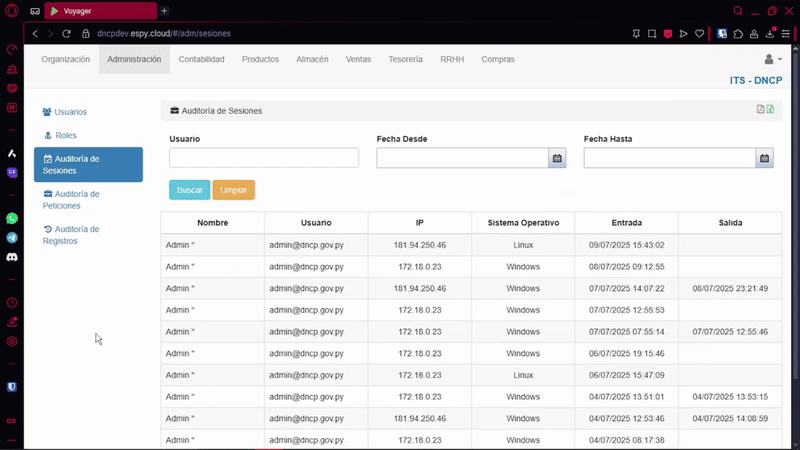Screen dimensions: 800x450
Task: Focus the Usuario filter text field
Action: (x=264, y=158)
